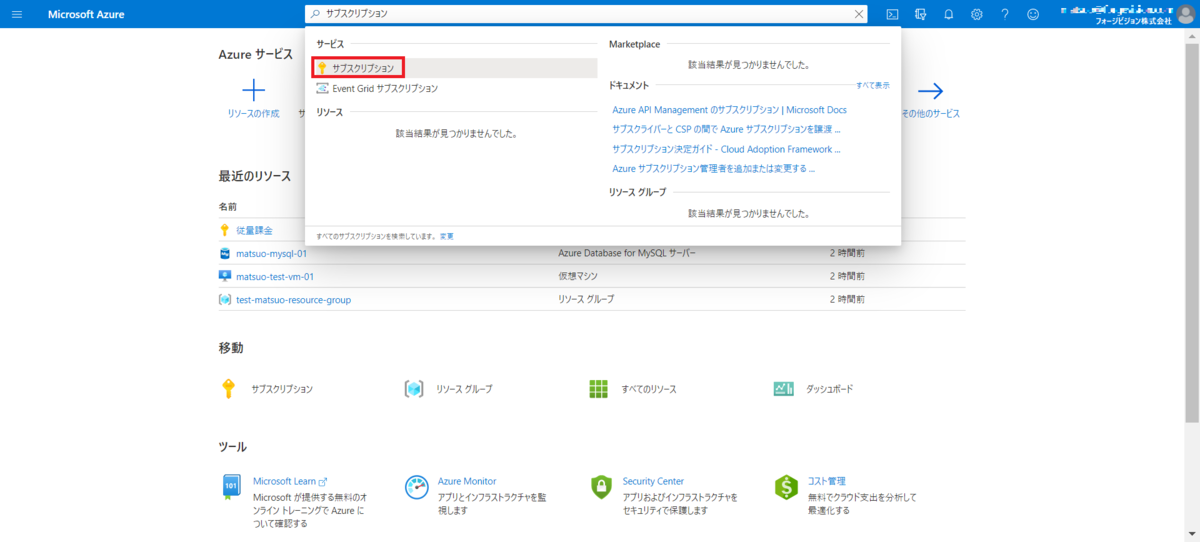
Task: Click the Microsoft Learn icon
Action: coord(230,487)
